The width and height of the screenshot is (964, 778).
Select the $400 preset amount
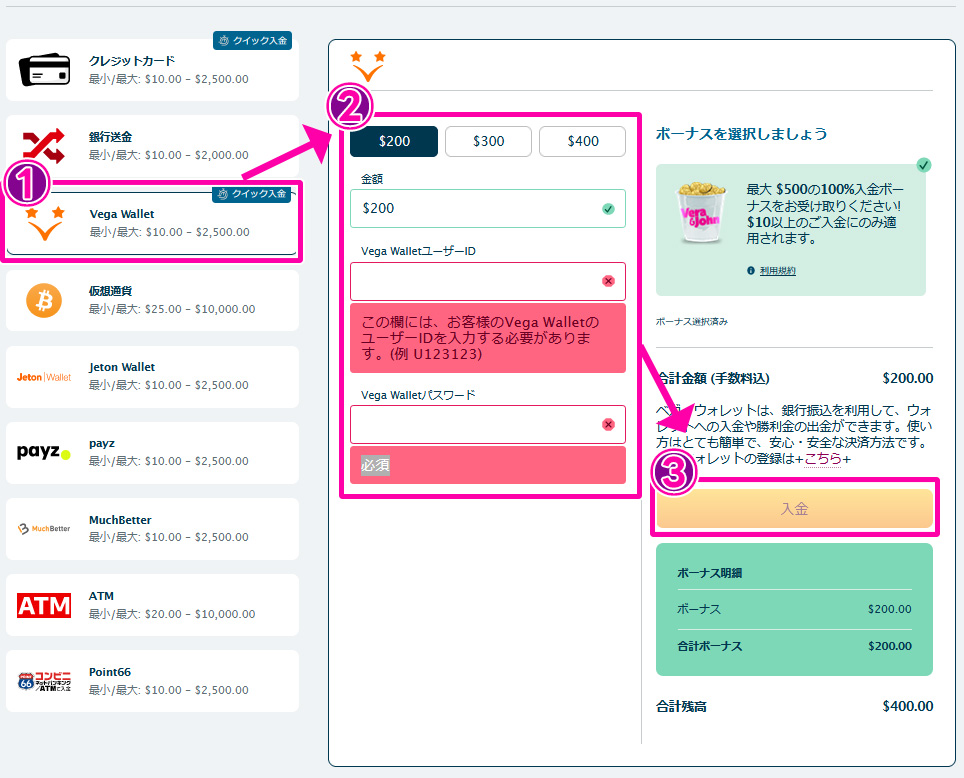(x=582, y=141)
